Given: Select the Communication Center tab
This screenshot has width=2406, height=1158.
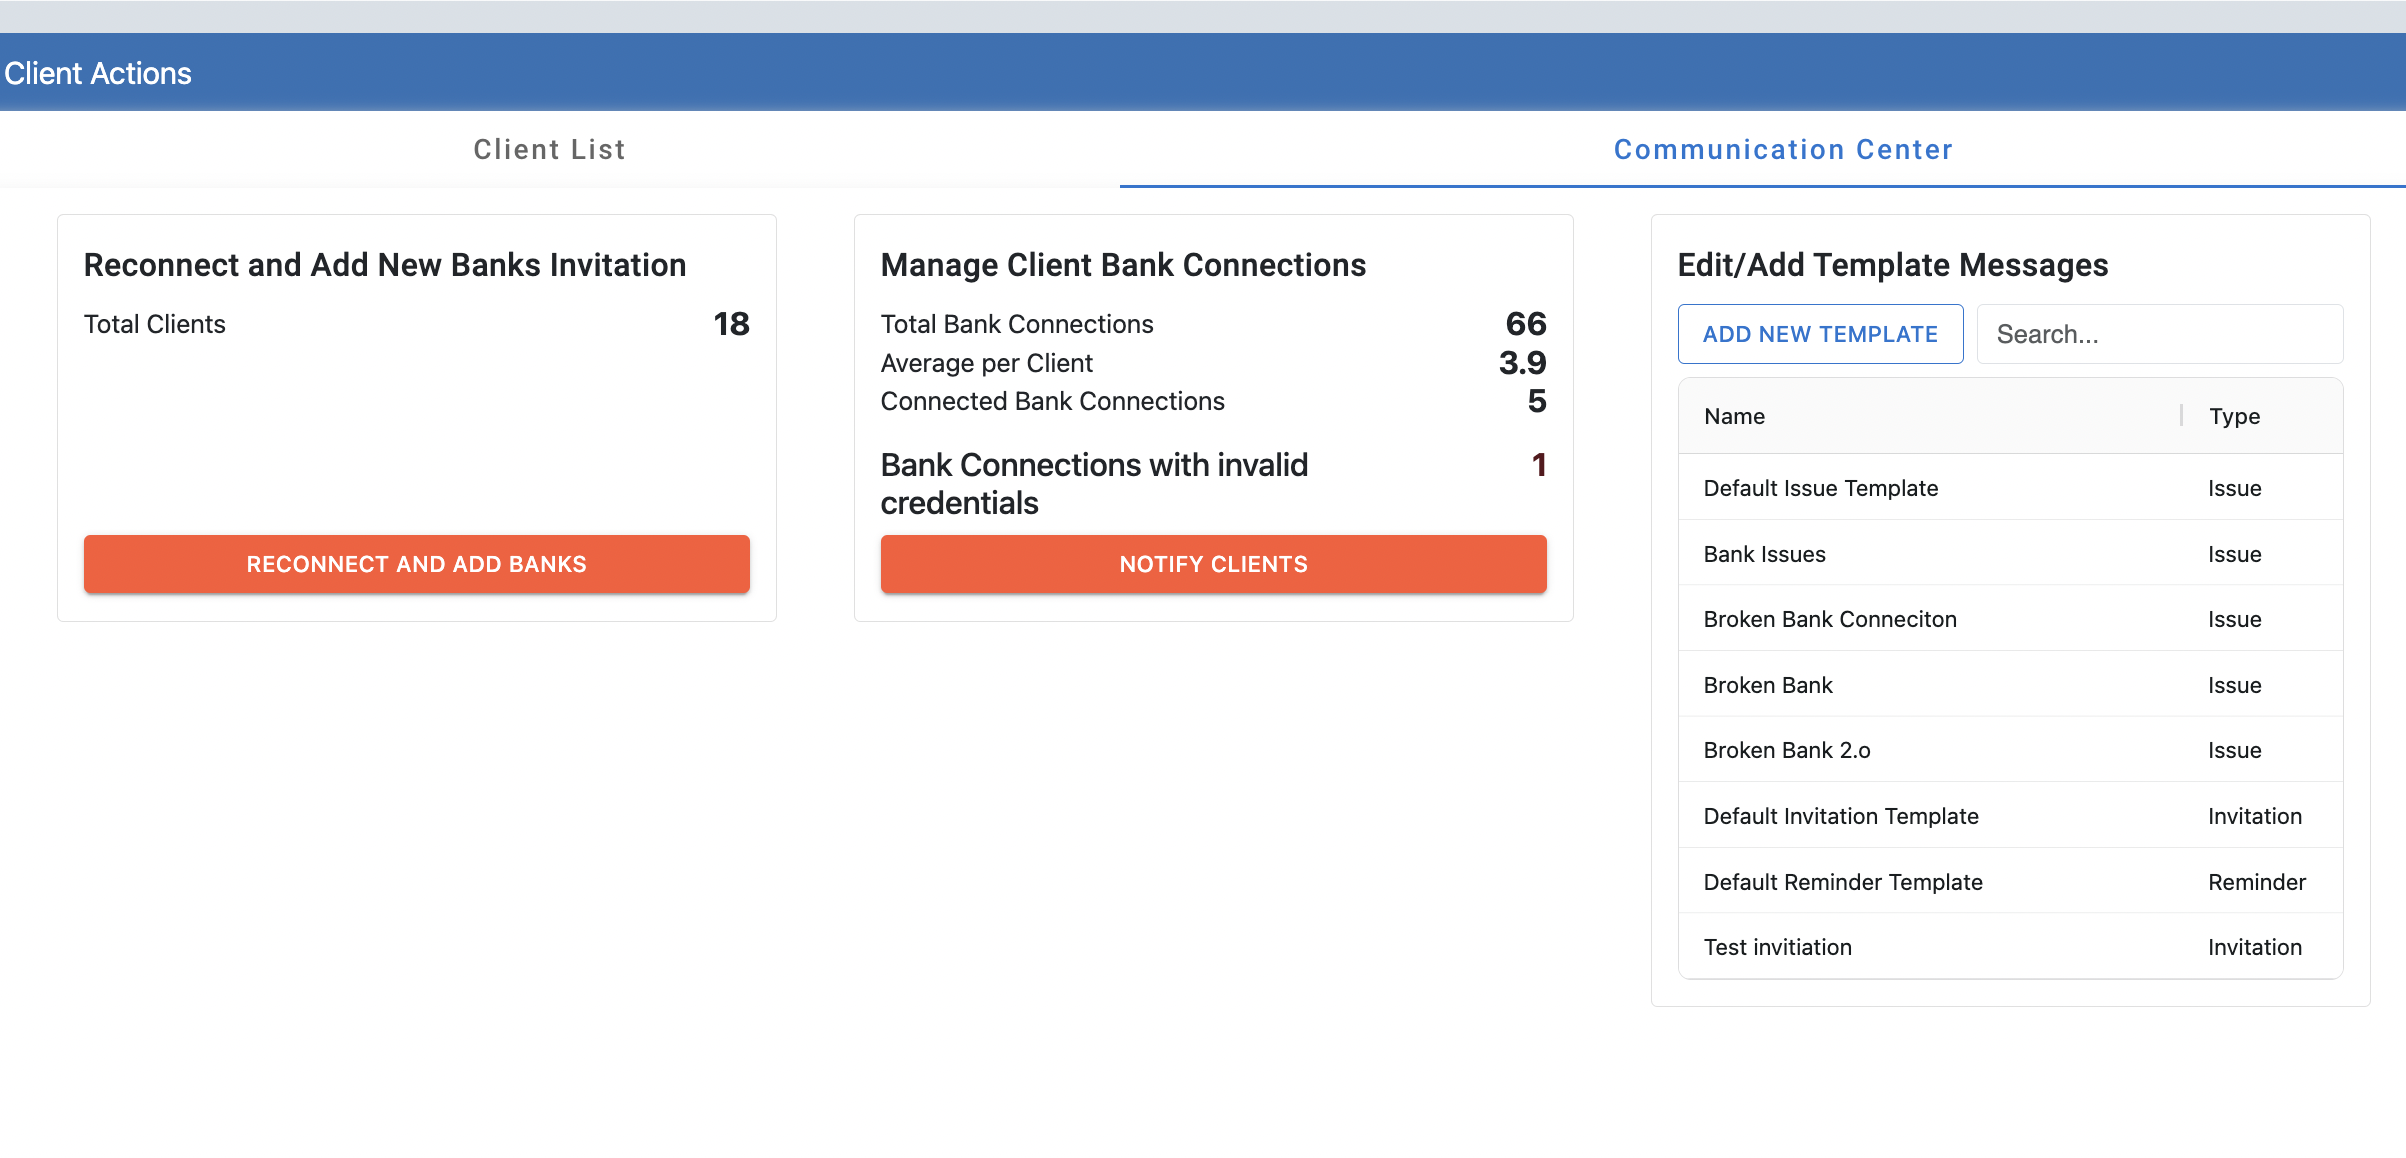Looking at the screenshot, I should tap(1782, 149).
